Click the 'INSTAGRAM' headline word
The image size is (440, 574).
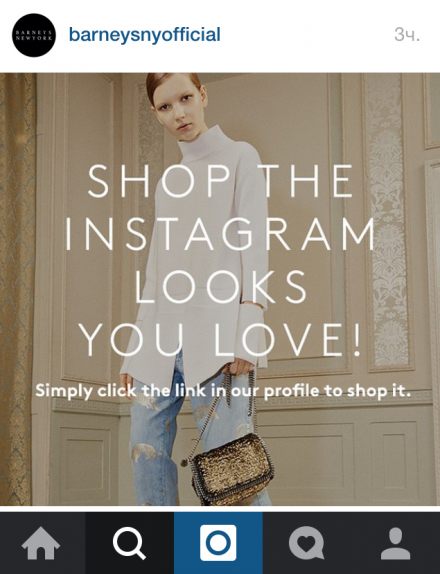click(220, 234)
